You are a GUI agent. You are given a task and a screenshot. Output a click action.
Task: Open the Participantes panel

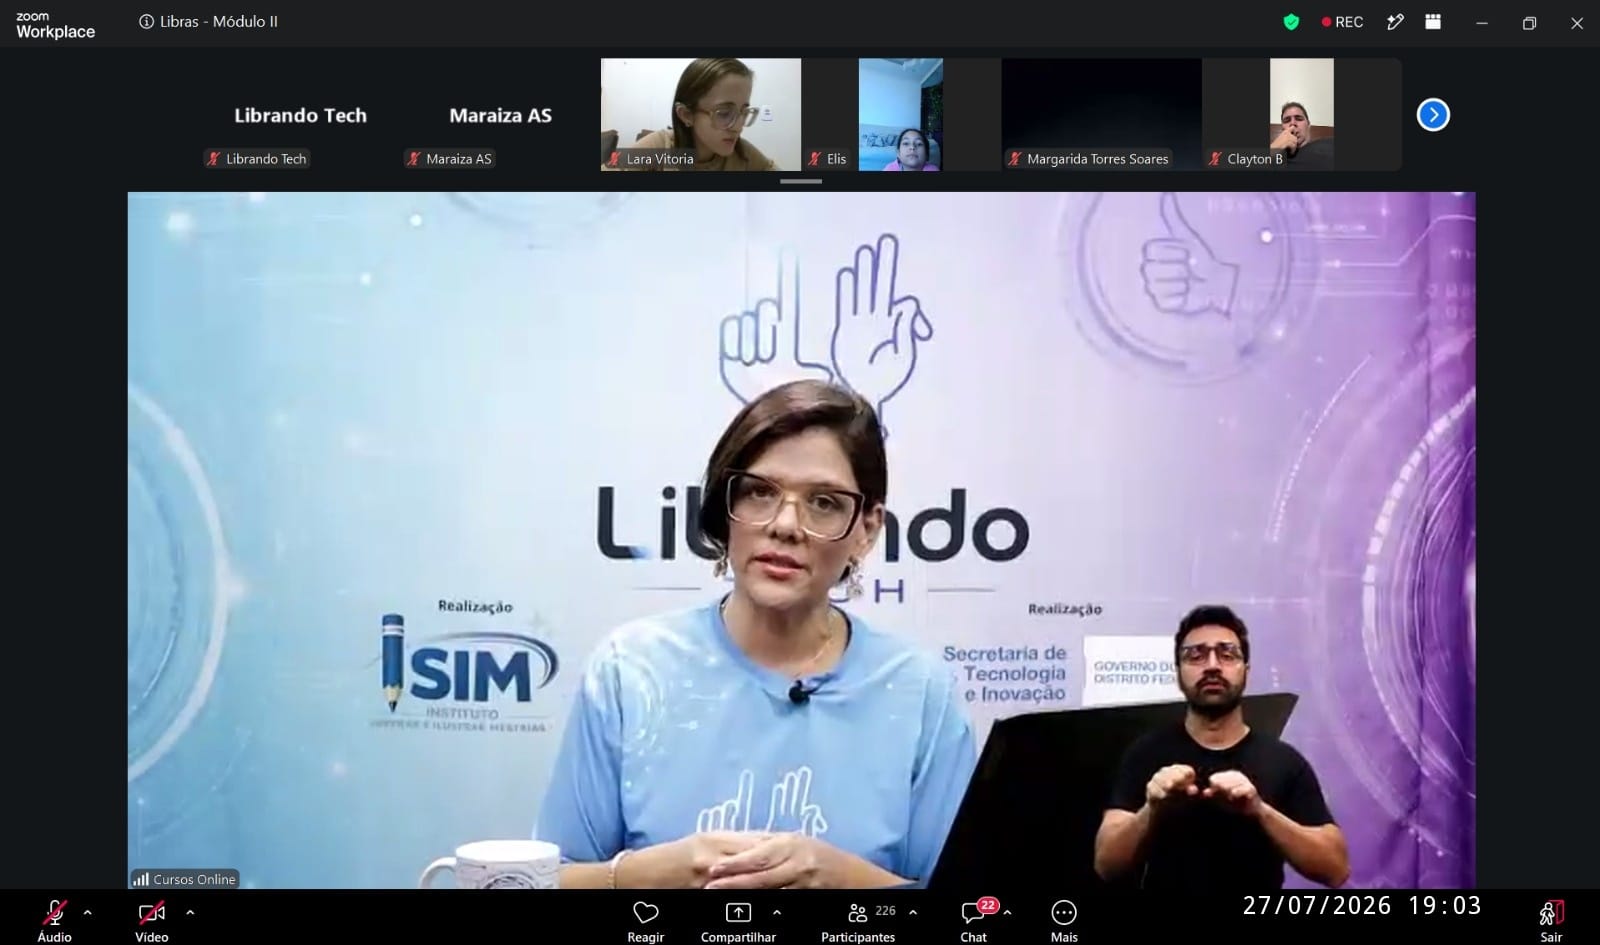tap(858, 920)
